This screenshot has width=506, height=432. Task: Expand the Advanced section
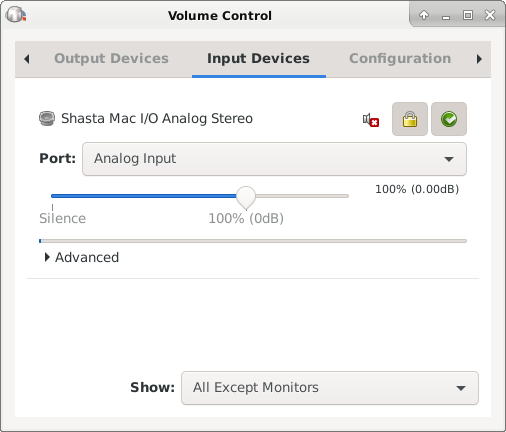(x=82, y=257)
